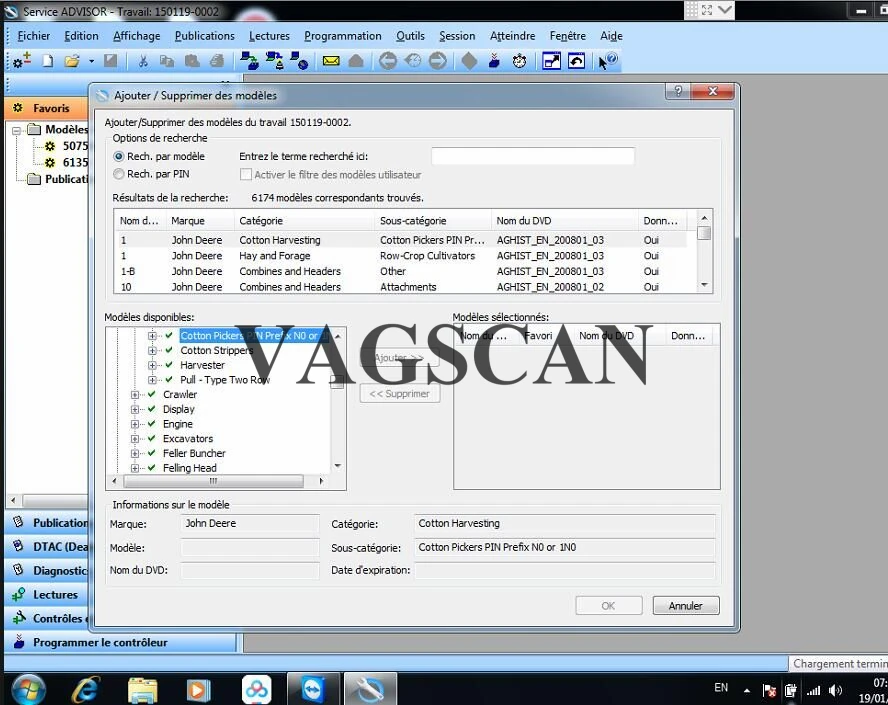The image size is (888, 705).
Task: Expand the Cotton Pickers PIN Prefix node
Action: [152, 336]
